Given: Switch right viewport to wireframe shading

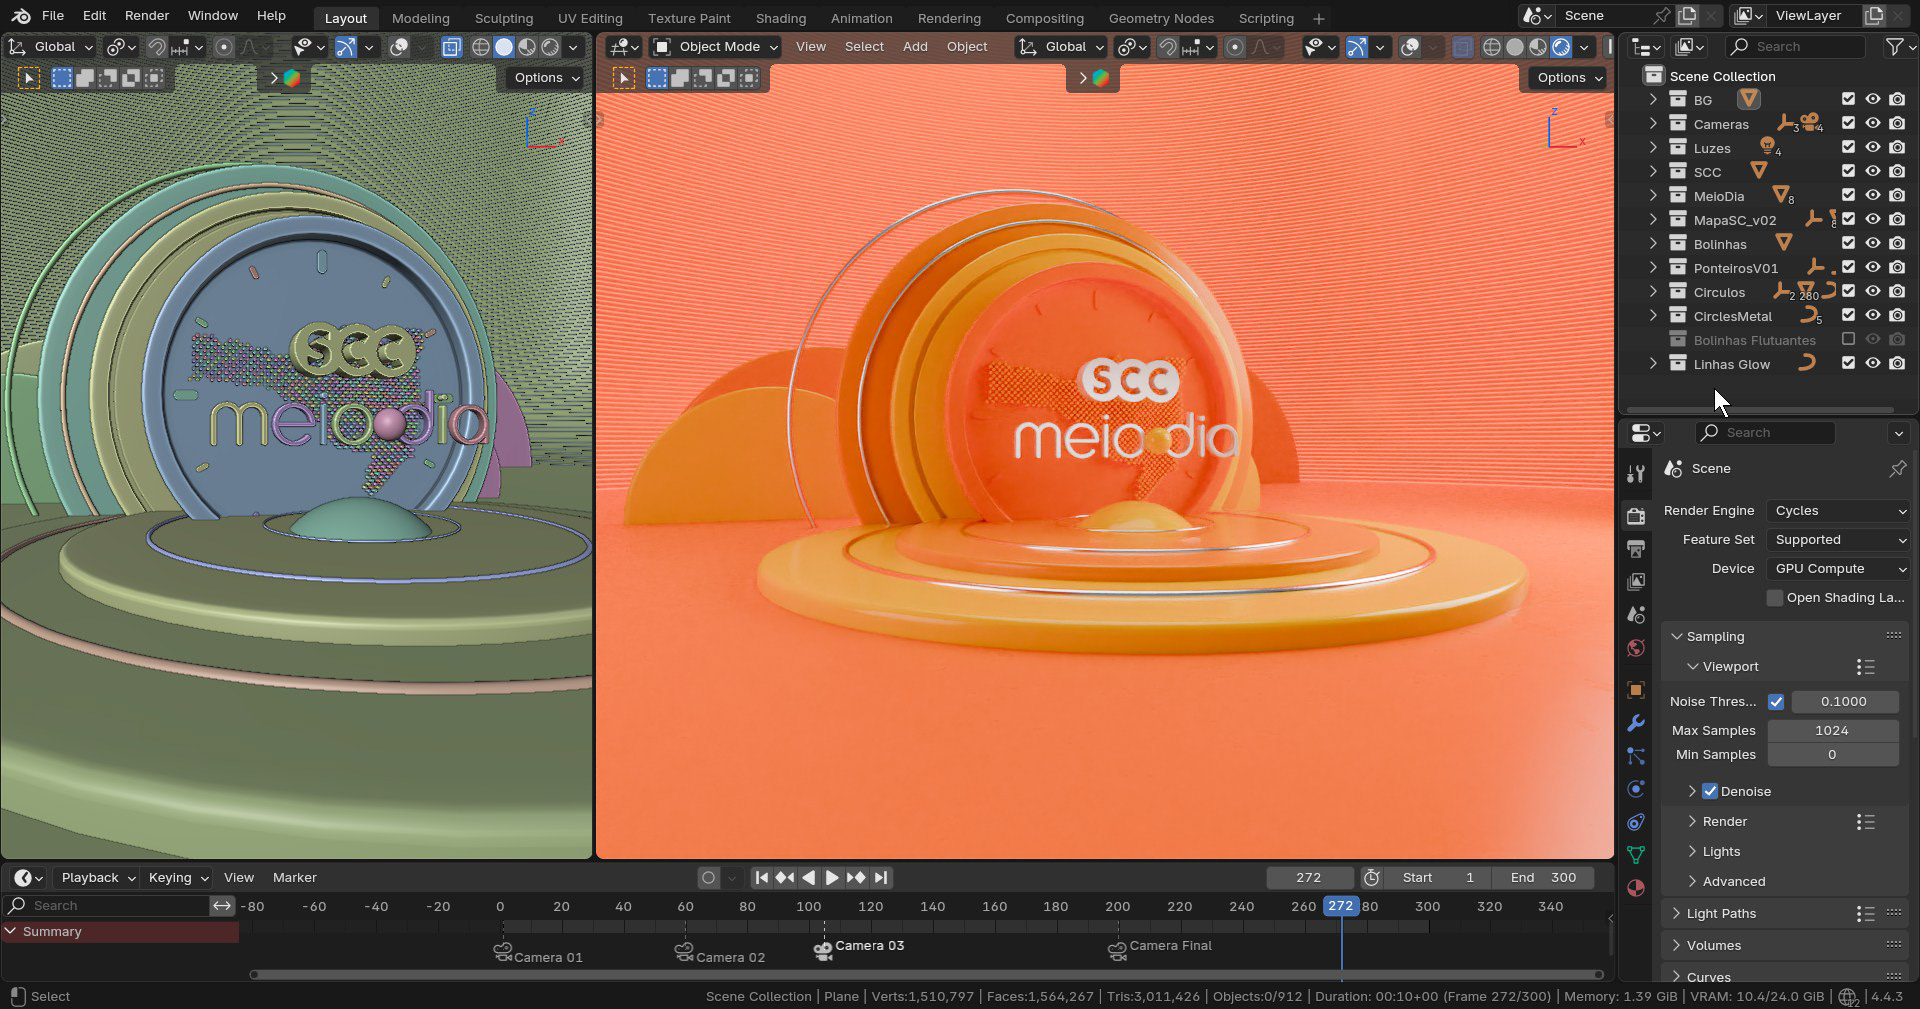Looking at the screenshot, I should 1492,47.
